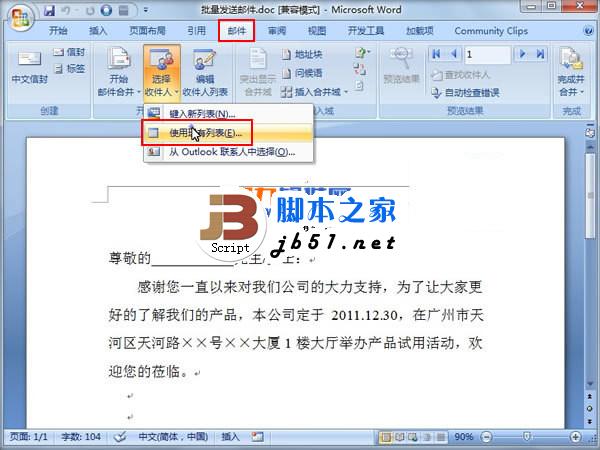The image size is (600, 450).
Task: Undo the last action in quick access toolbar
Action: point(66,10)
